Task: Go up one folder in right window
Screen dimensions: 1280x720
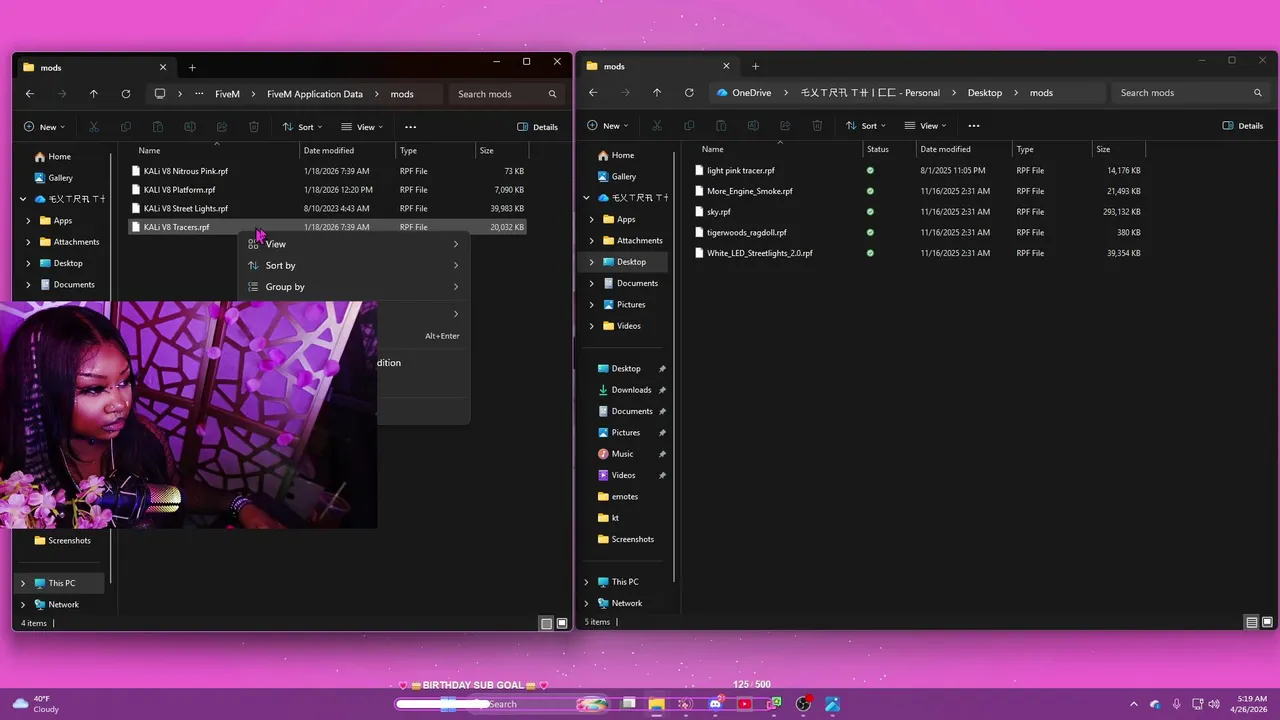Action: [x=657, y=93]
